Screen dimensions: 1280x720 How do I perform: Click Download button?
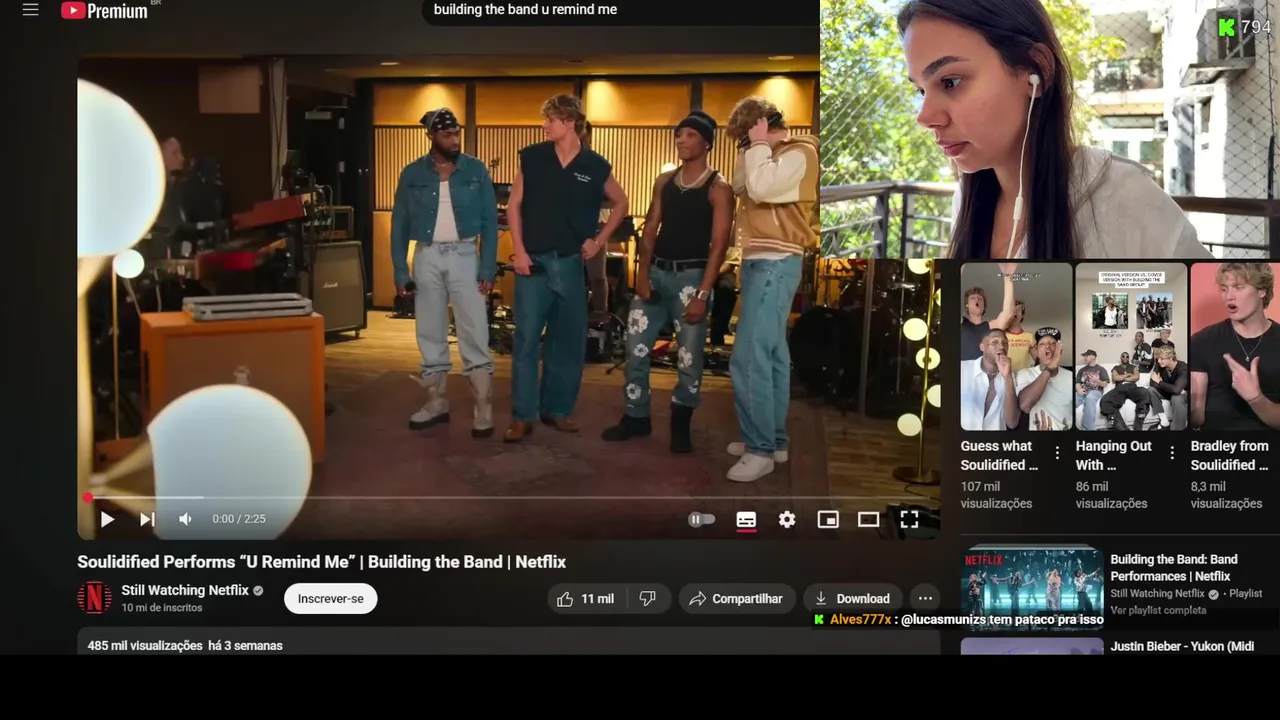pos(853,598)
